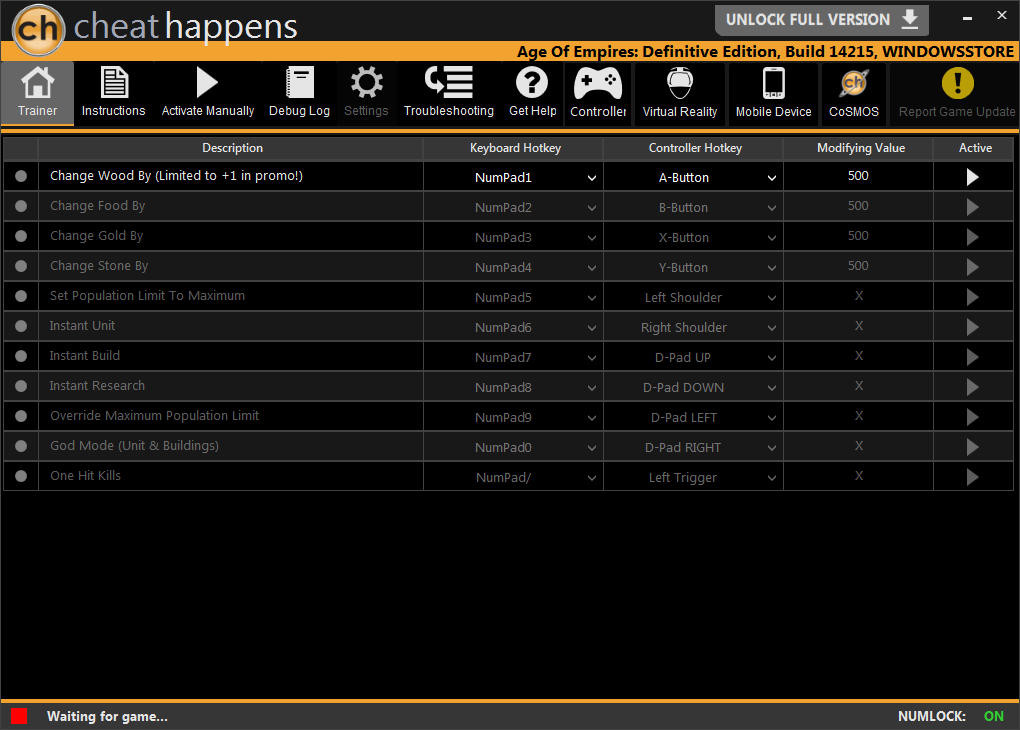Image resolution: width=1020 pixels, height=730 pixels.
Task: Edit Change Wood By modifying value 500
Action: [858, 176]
